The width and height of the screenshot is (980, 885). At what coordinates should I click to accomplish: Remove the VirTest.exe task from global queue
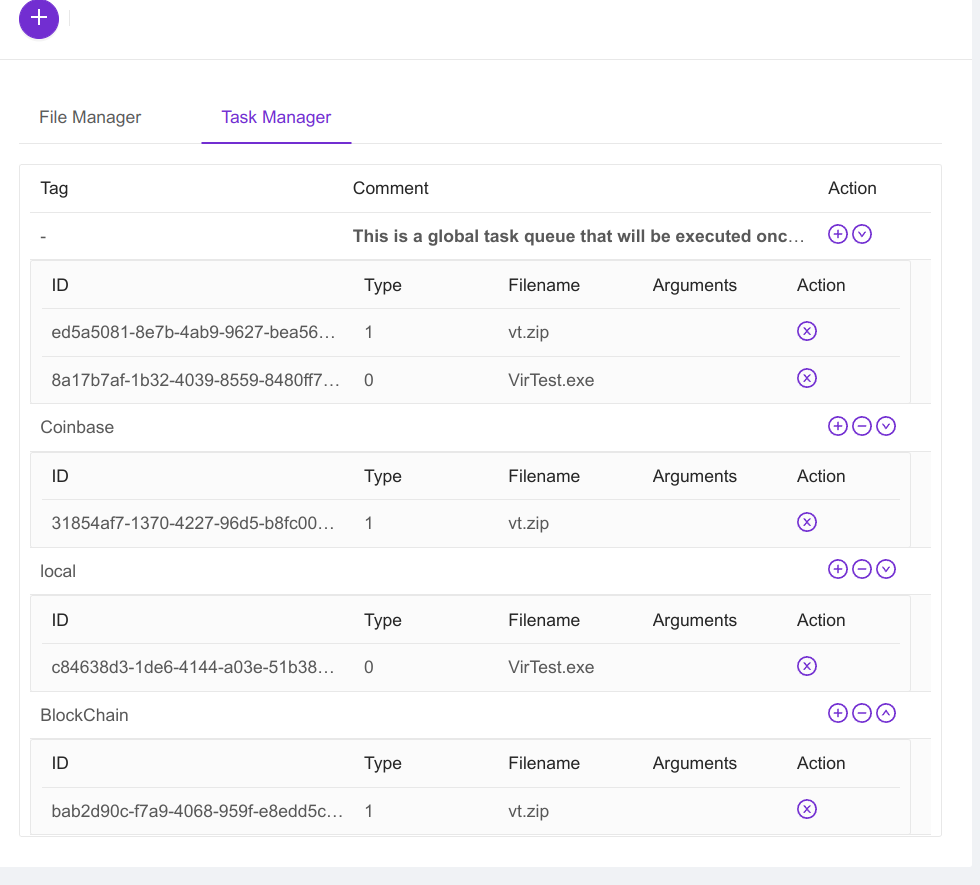click(807, 378)
